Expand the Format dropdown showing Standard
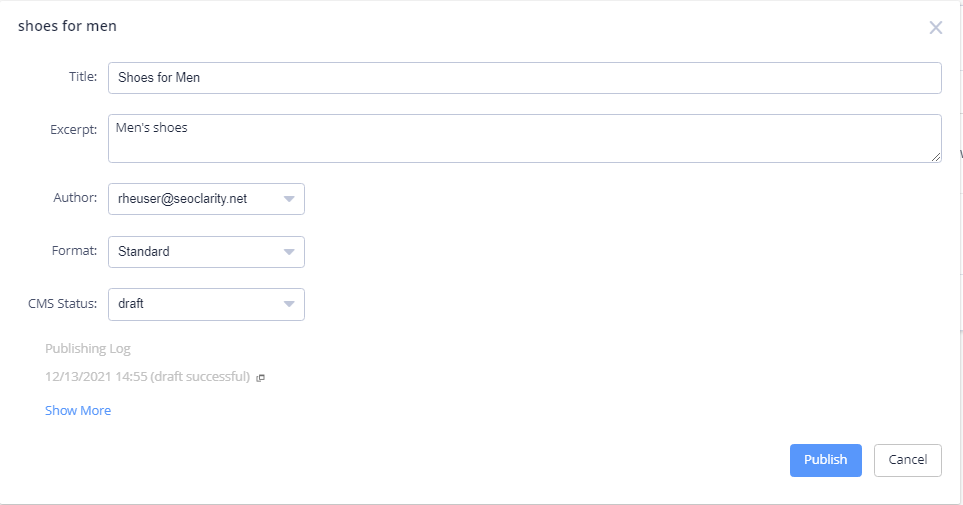Image resolution: width=963 pixels, height=505 pixels. pos(206,252)
